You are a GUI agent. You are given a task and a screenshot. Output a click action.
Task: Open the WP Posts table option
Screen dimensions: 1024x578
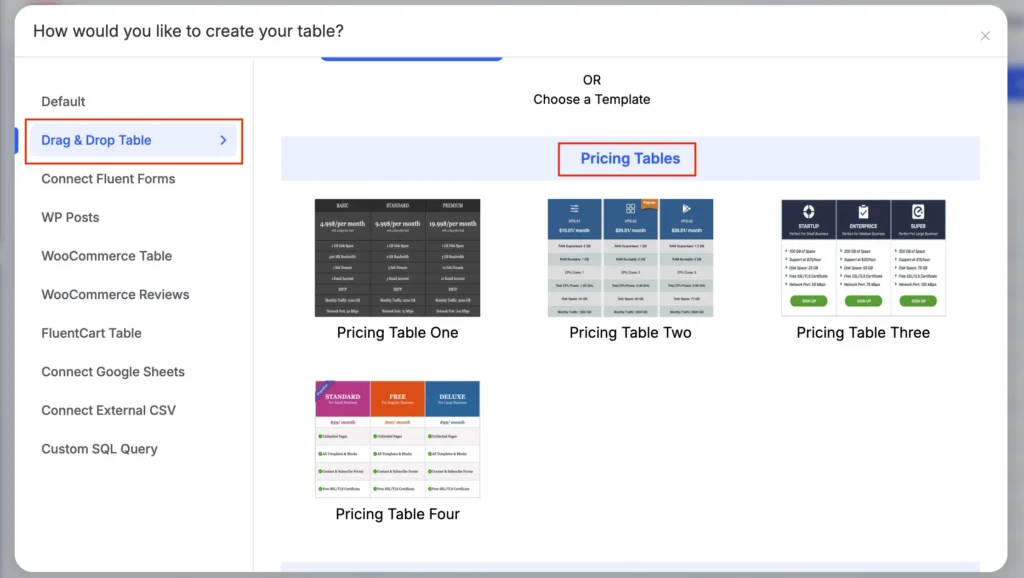coord(70,217)
